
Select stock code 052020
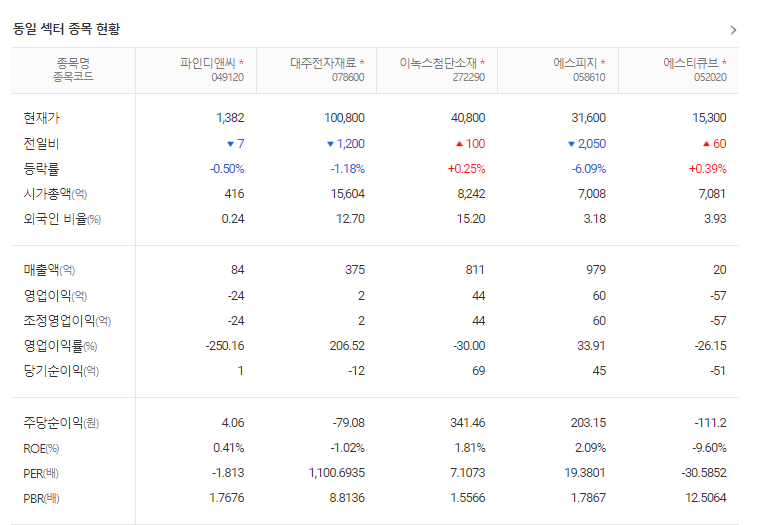pos(710,77)
